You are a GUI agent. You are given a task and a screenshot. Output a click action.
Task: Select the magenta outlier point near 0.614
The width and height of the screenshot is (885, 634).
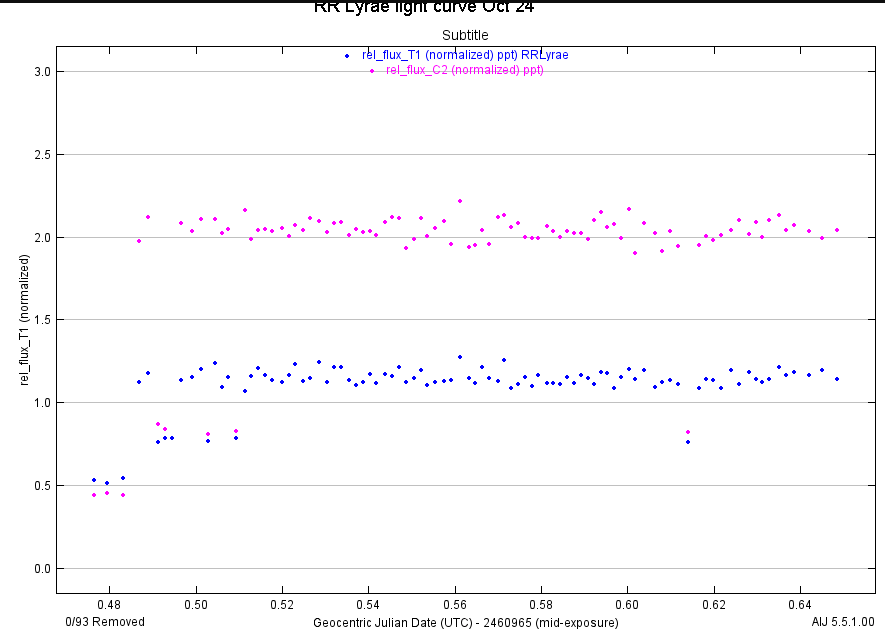[688, 432]
